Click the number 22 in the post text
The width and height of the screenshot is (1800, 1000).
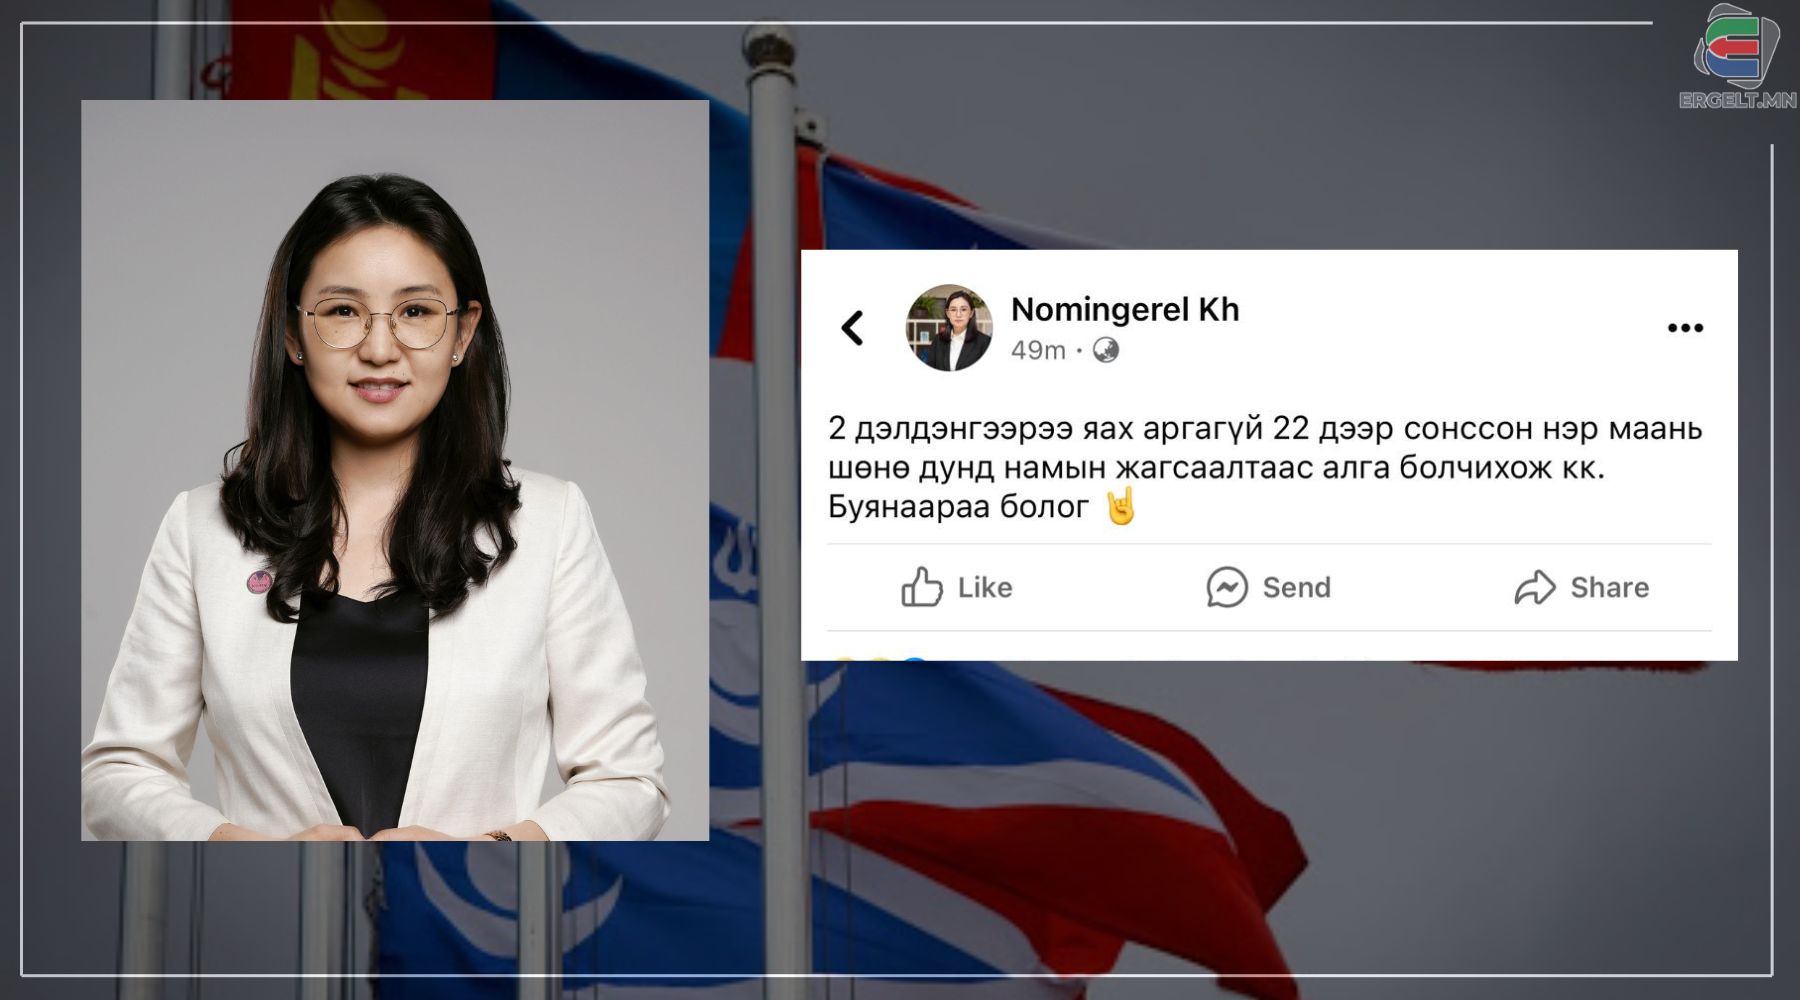tap(1290, 428)
